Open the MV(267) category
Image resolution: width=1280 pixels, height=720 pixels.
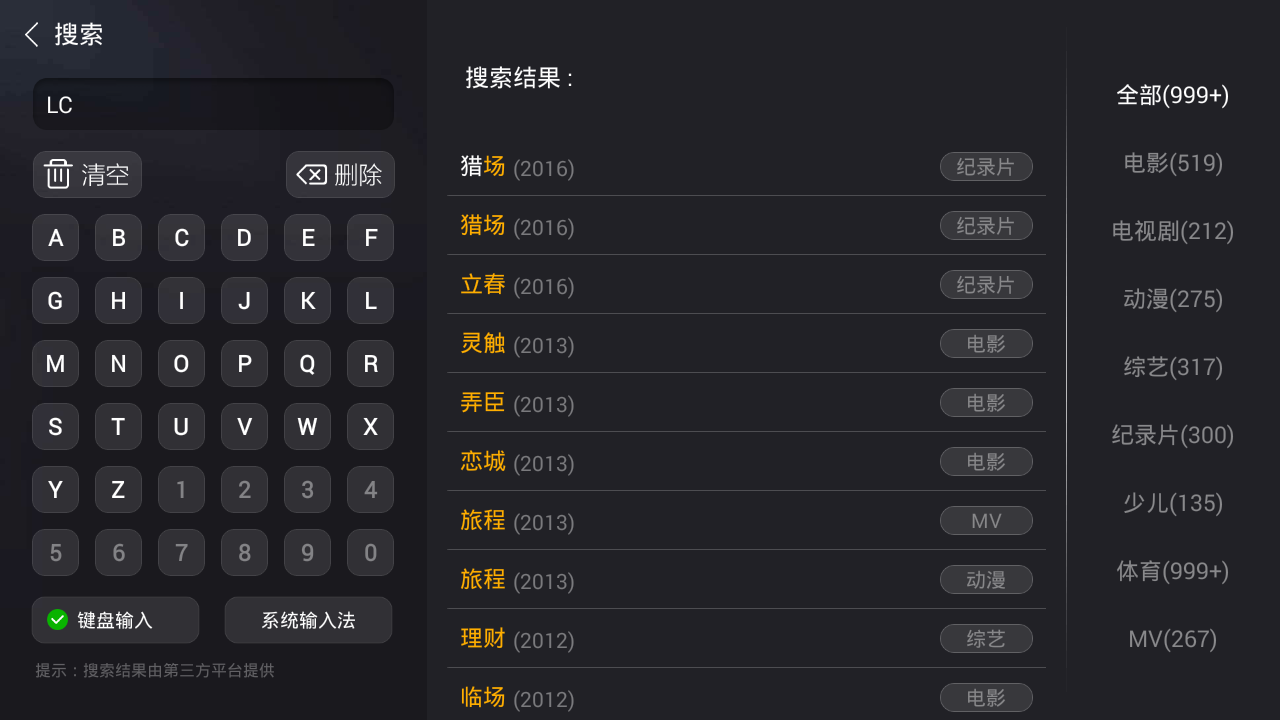[1172, 639]
